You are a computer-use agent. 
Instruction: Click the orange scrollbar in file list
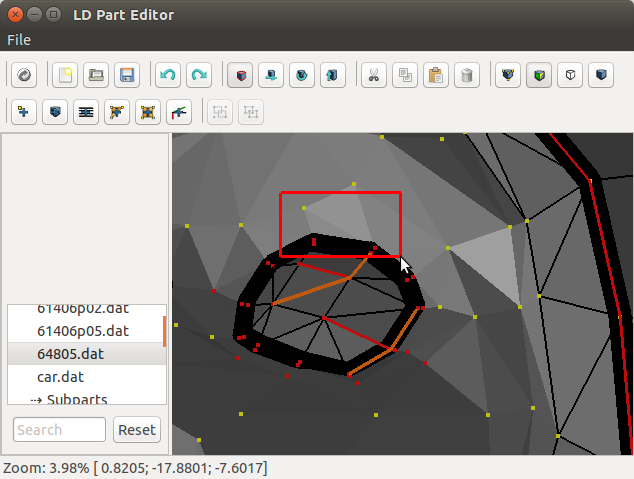coord(164,328)
